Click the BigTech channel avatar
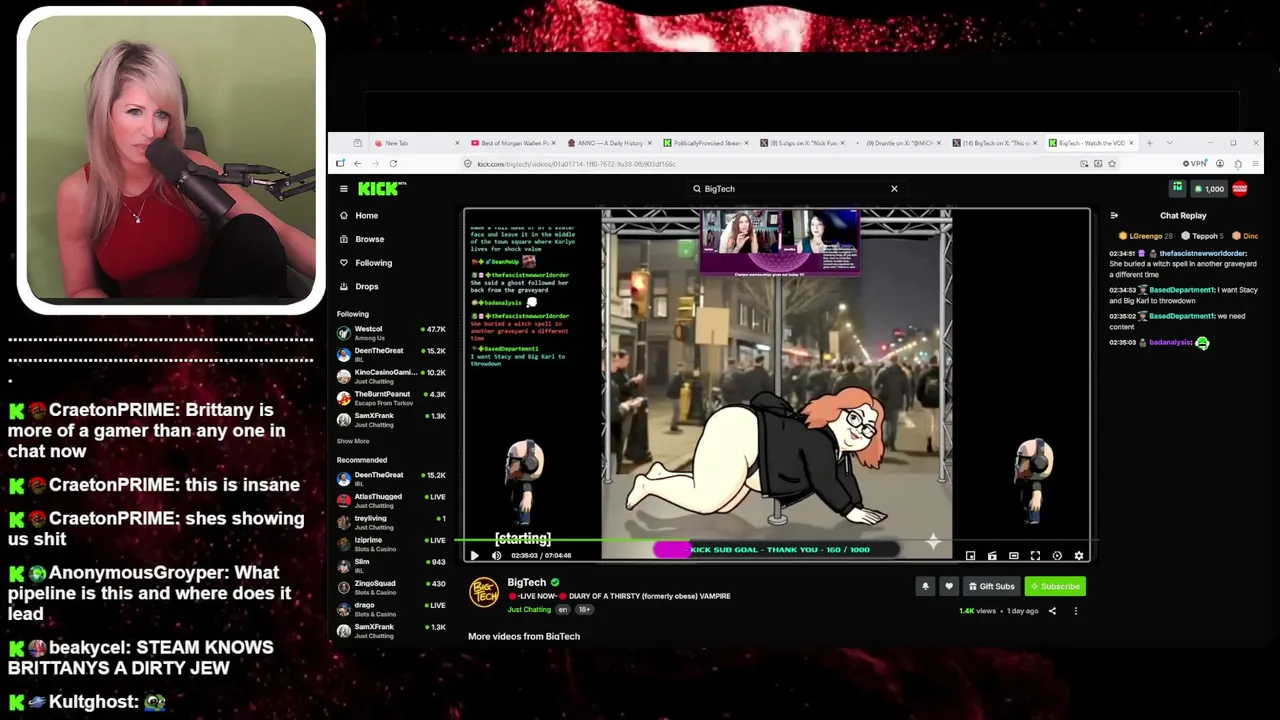The width and height of the screenshot is (1280, 720). click(x=484, y=592)
